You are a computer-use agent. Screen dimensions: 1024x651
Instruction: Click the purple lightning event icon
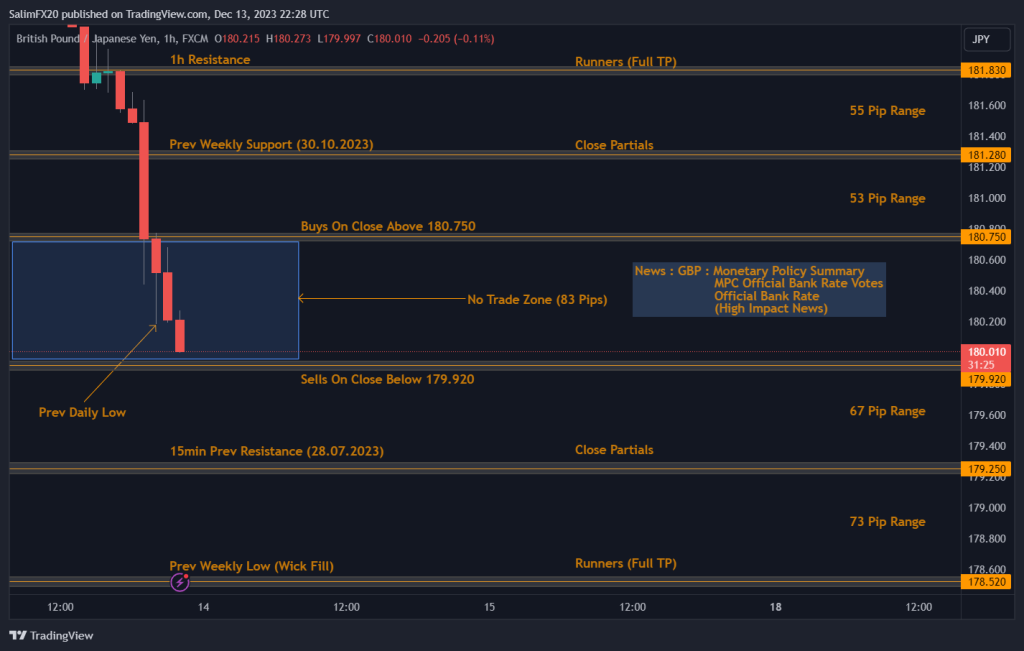pyautogui.click(x=180, y=581)
